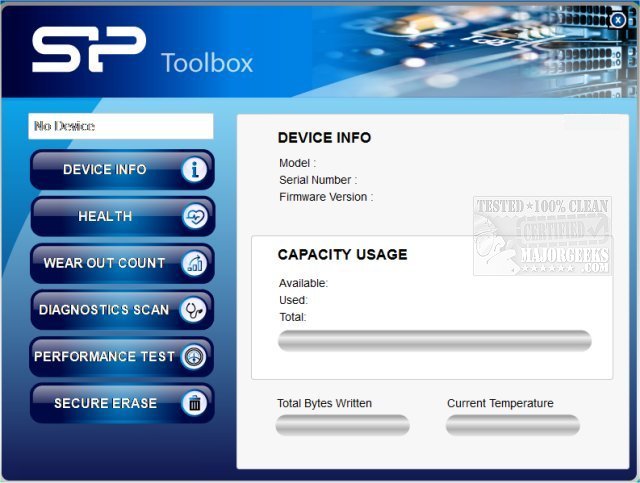Launch PERFORMANCE TEST
This screenshot has height=483, width=640.
click(122, 357)
